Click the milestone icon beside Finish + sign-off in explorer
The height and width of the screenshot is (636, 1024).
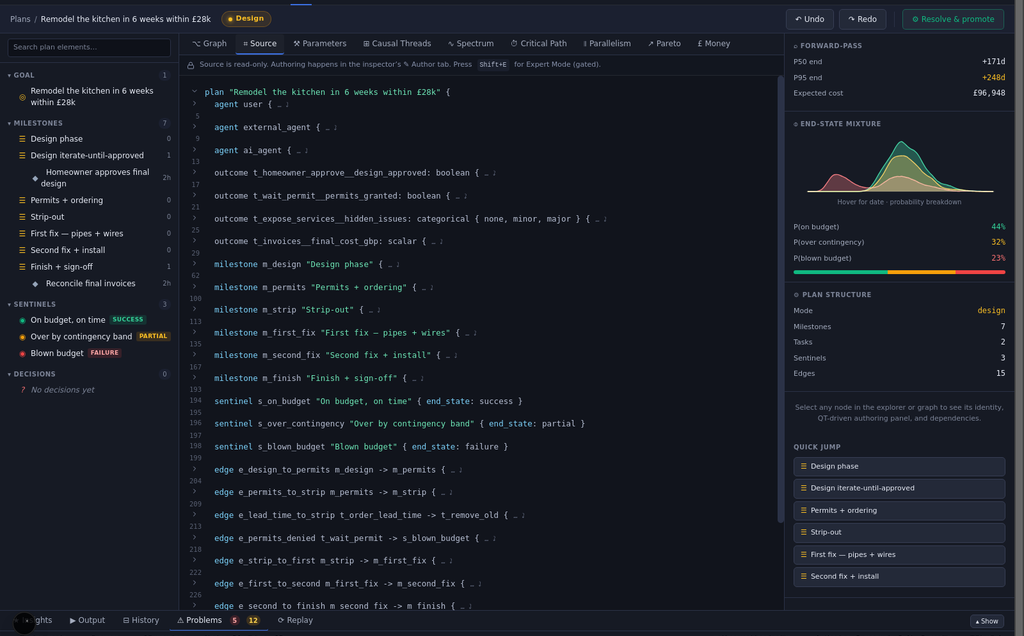click(22, 267)
